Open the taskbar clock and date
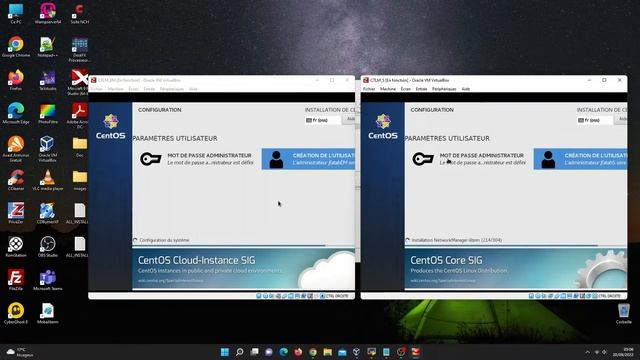Viewport: 640px width, 360px height. click(623, 352)
